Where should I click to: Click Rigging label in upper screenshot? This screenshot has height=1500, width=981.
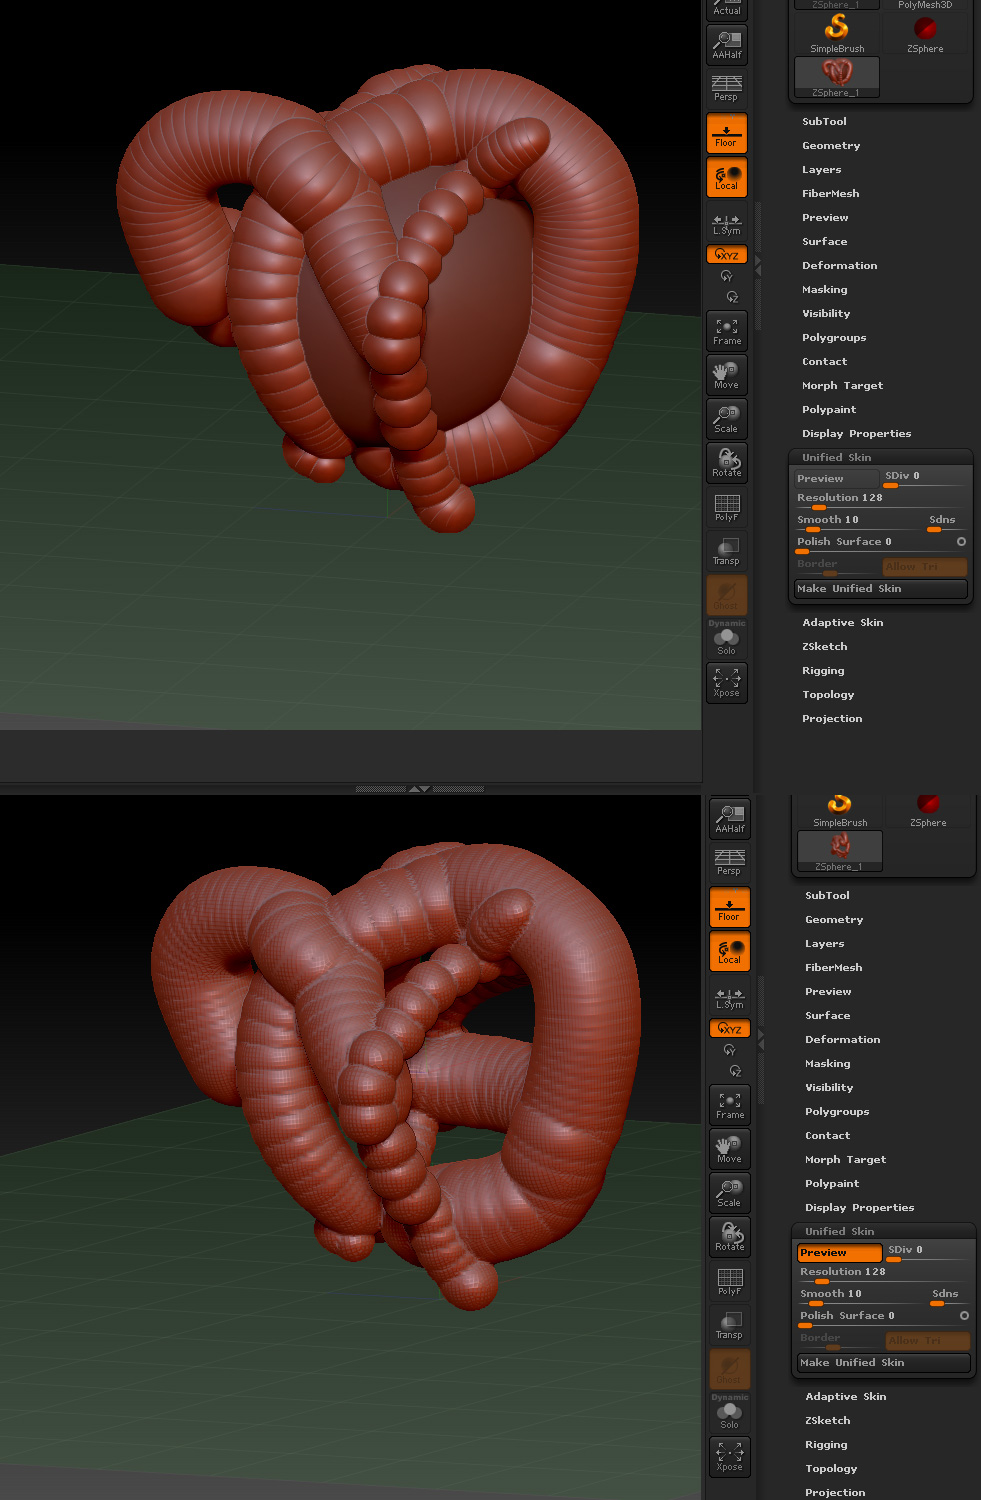tap(823, 671)
